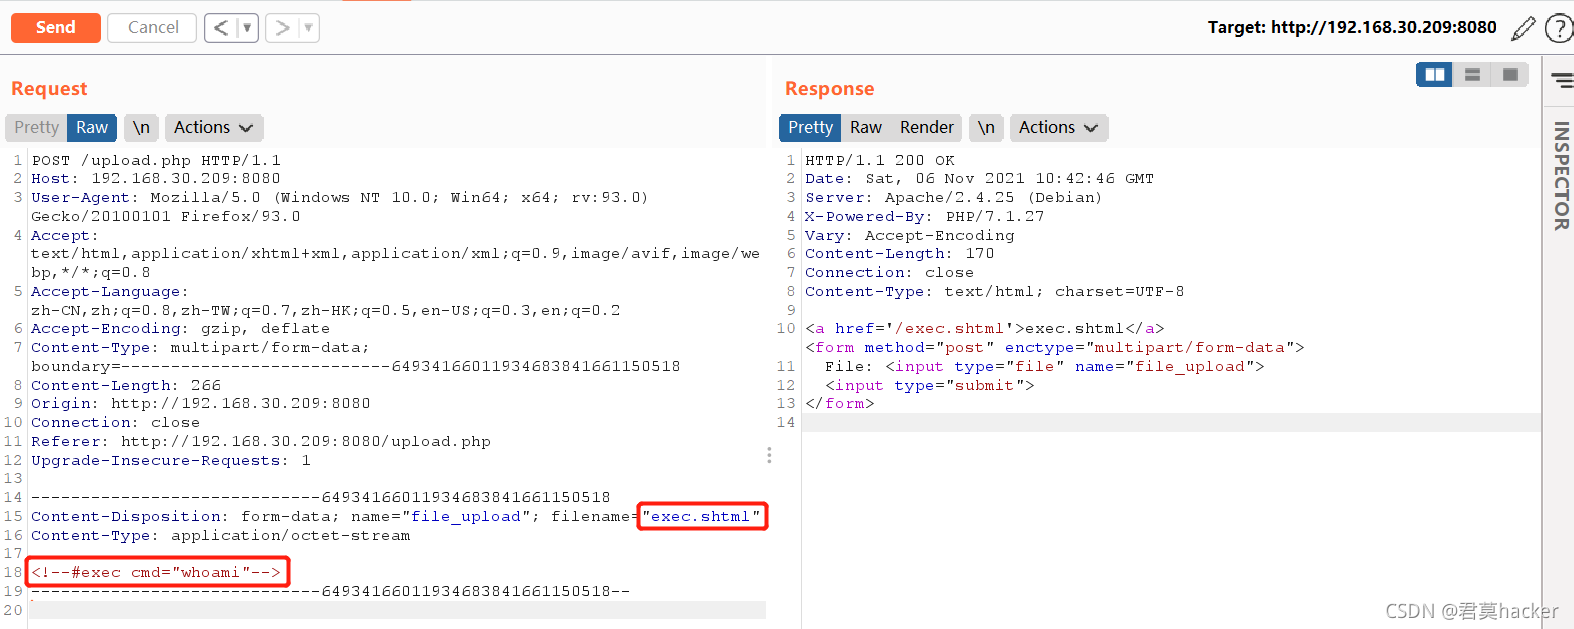The width and height of the screenshot is (1574, 629).
Task: Select the Response Render tab
Action: 927,128
